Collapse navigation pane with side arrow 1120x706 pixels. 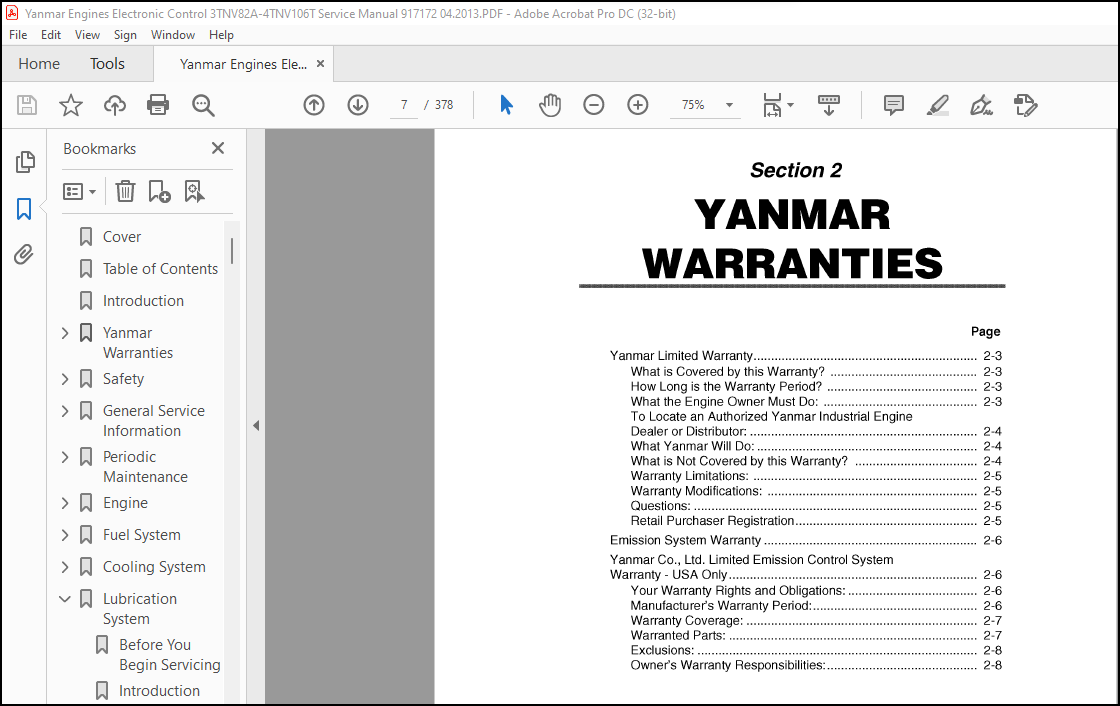coord(256,426)
